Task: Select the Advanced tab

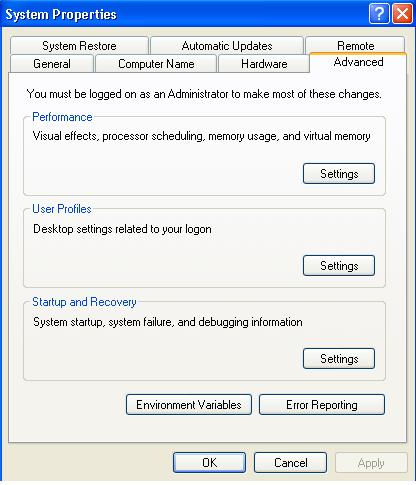Action: click(358, 62)
